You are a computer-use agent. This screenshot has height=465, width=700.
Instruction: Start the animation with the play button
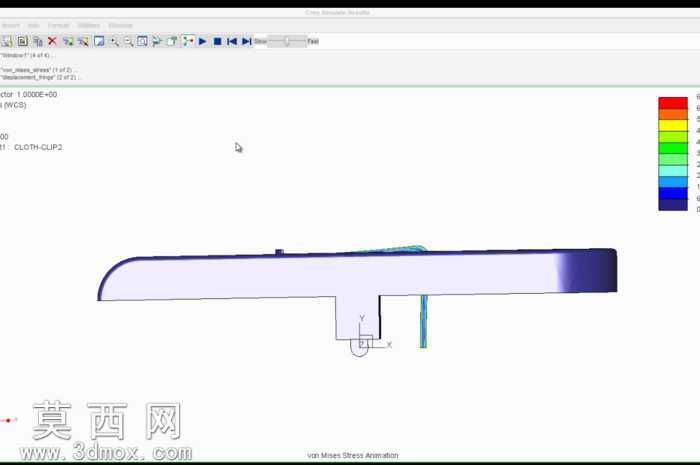[x=203, y=42]
